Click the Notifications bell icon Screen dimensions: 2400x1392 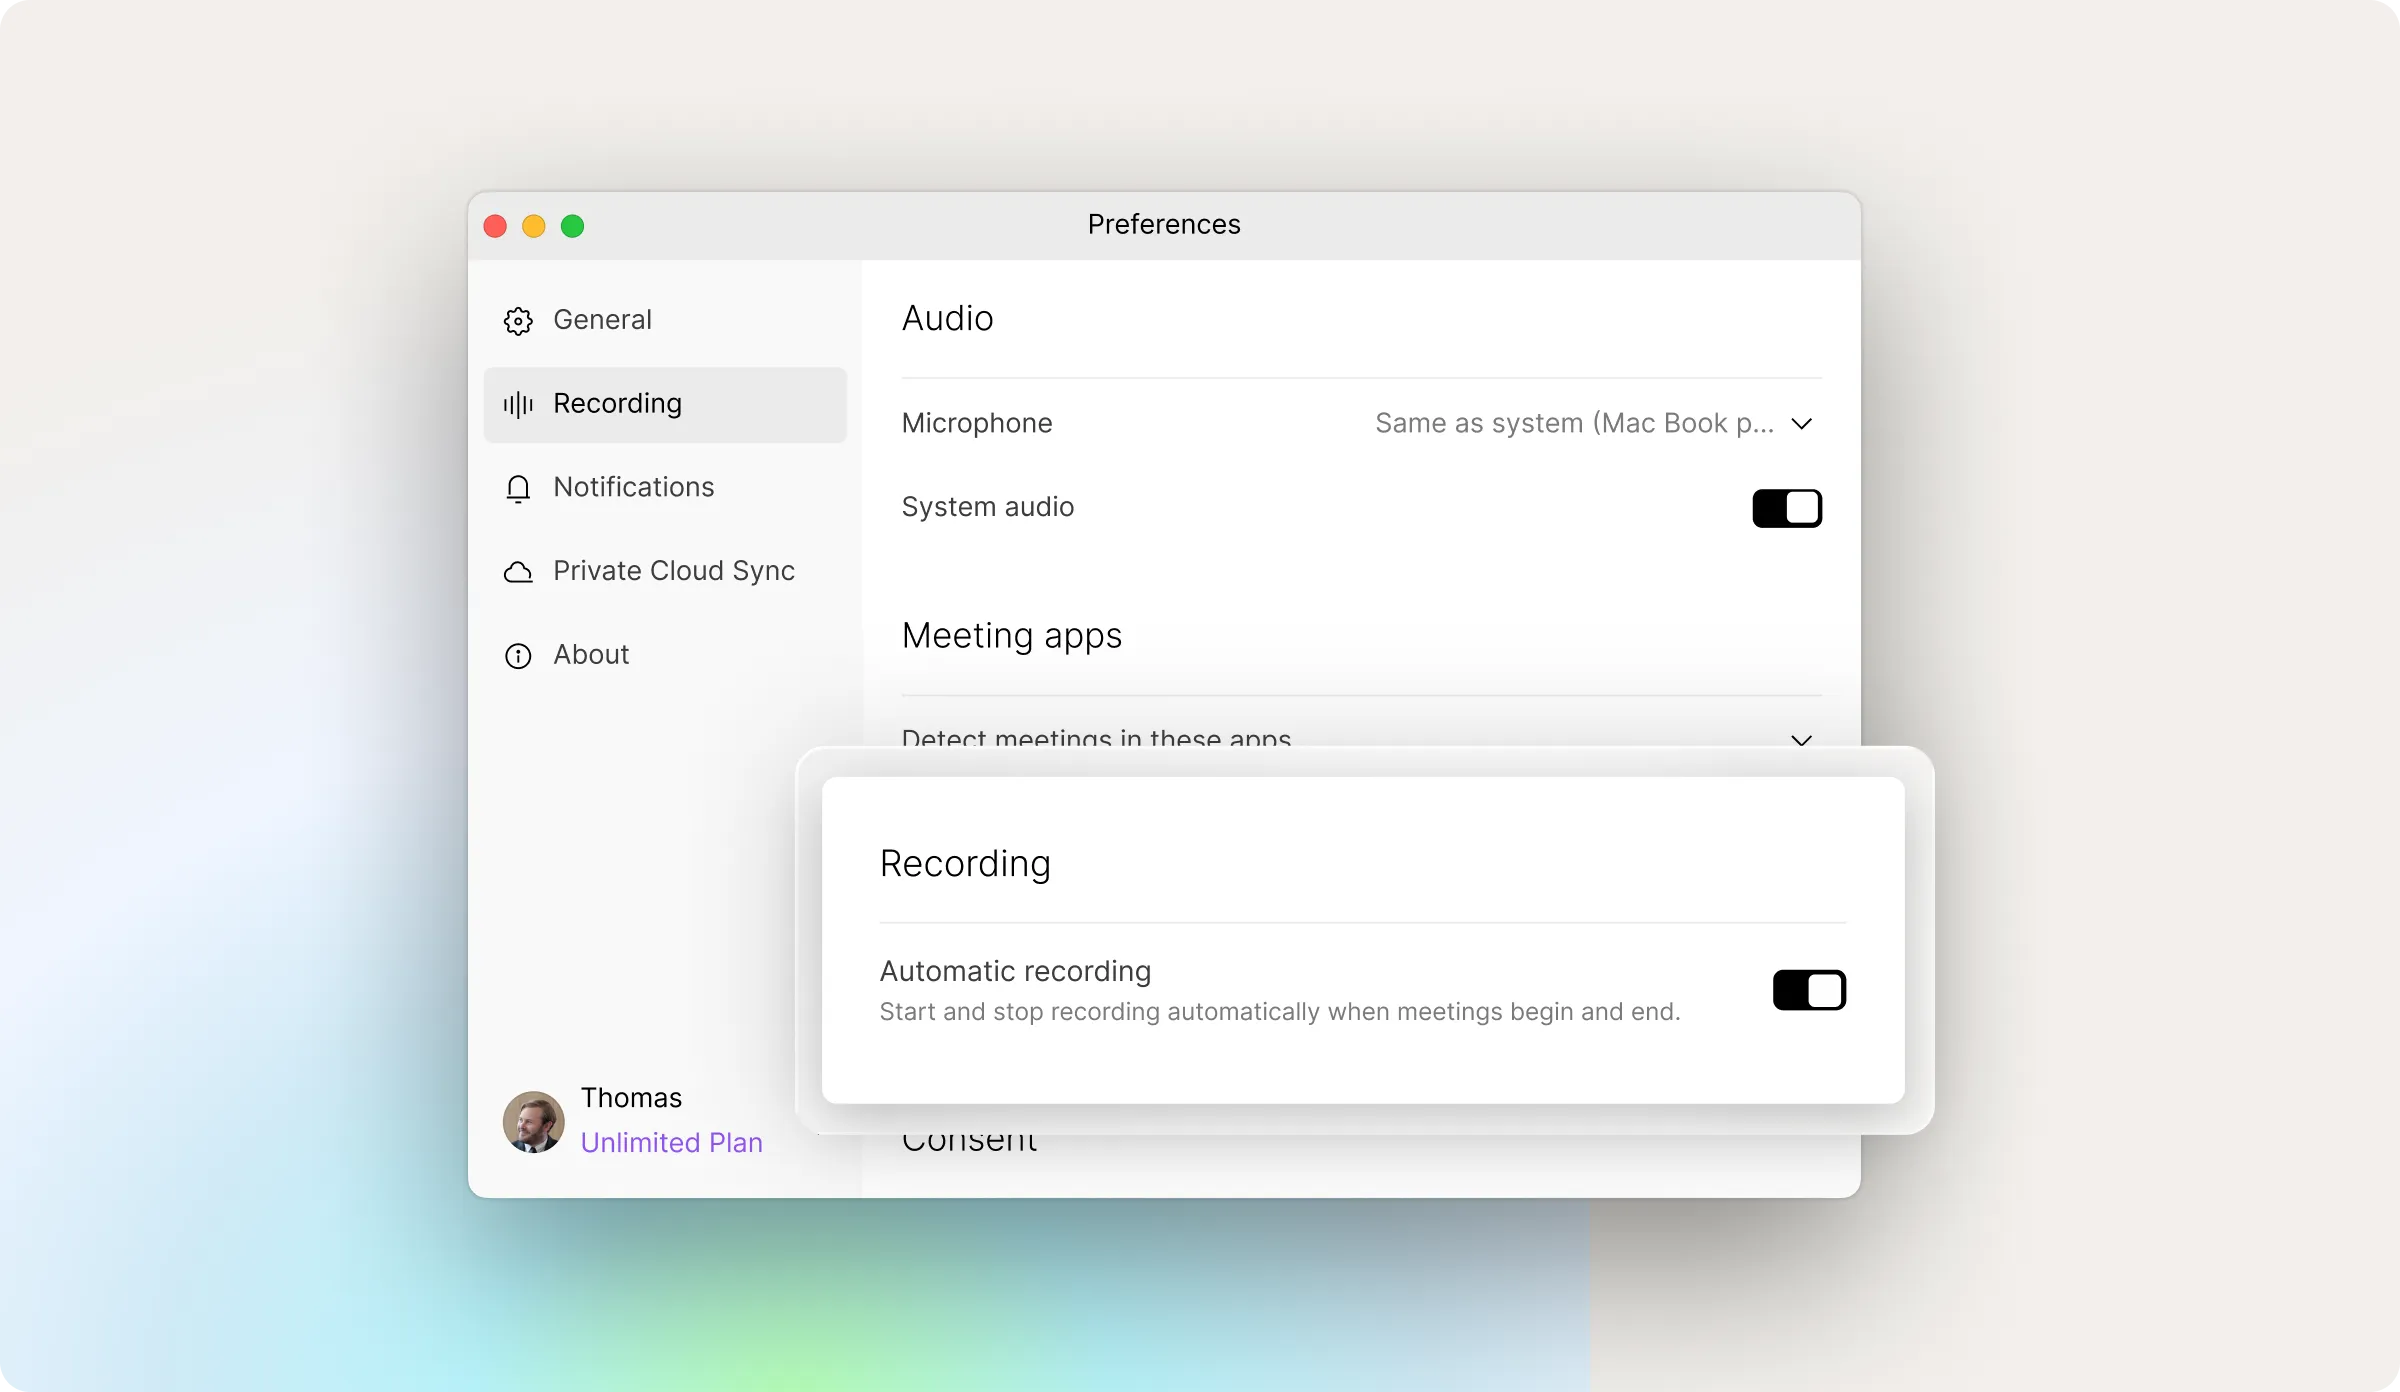pos(518,488)
